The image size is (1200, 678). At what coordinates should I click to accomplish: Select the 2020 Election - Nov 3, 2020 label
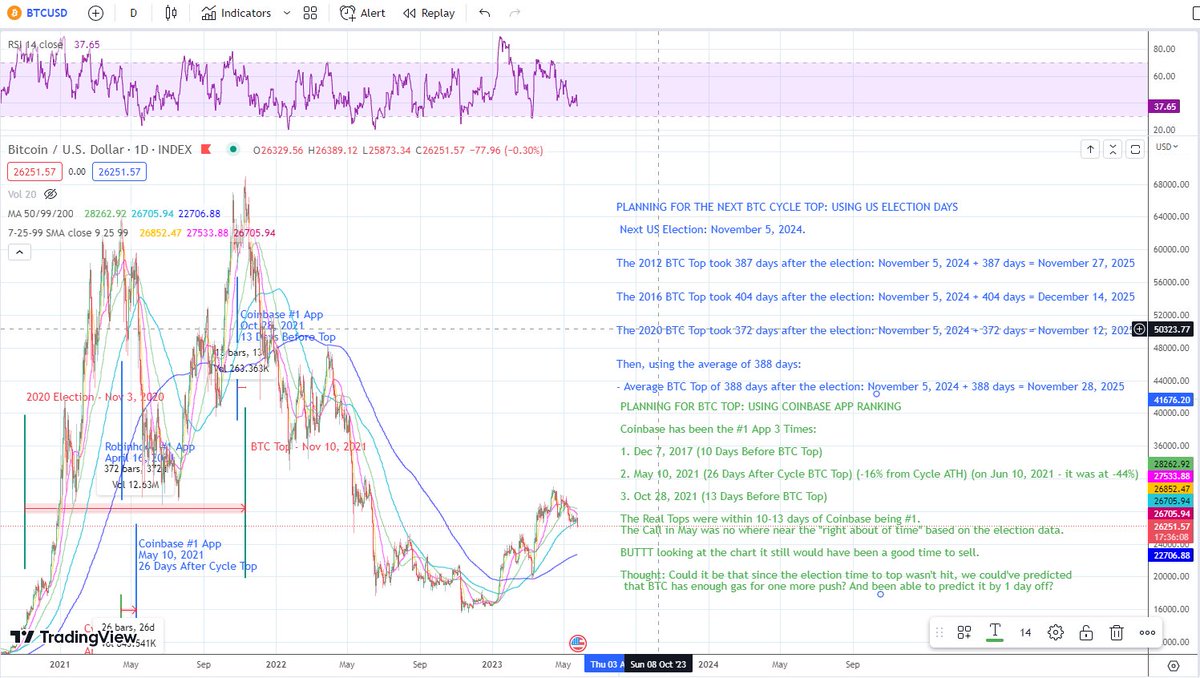click(x=94, y=397)
